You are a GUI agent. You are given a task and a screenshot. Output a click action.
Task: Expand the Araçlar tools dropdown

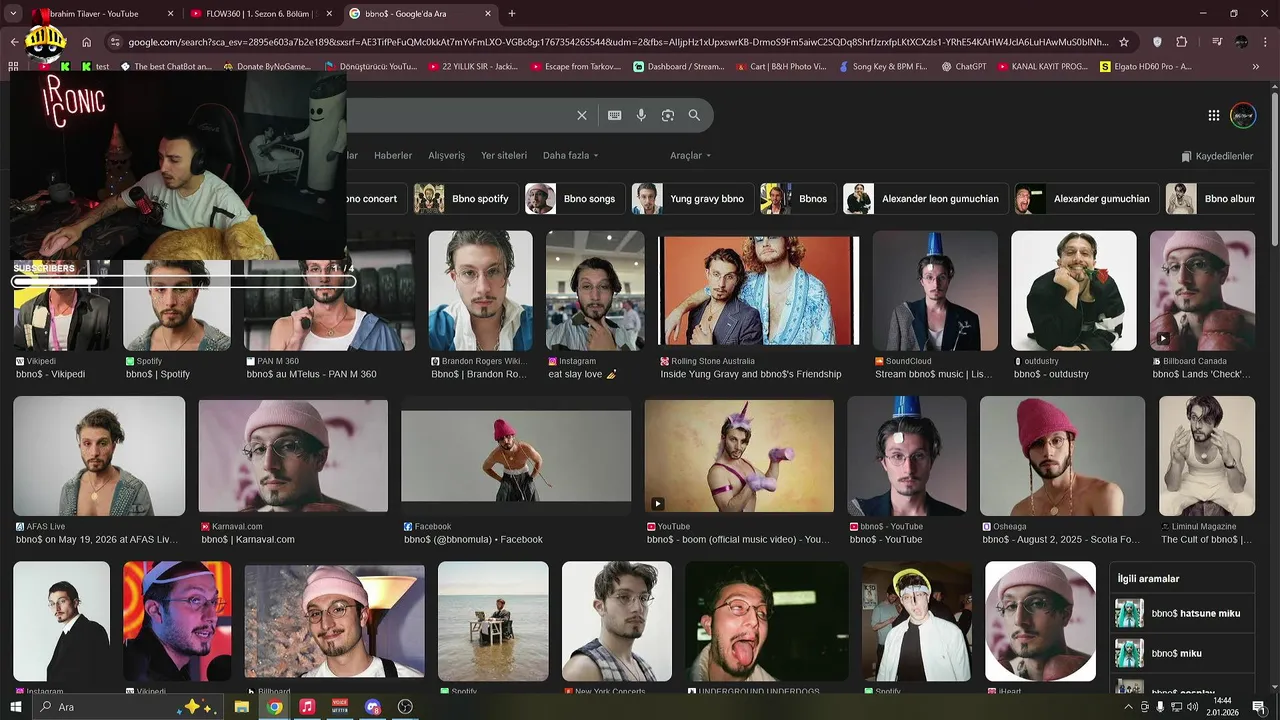click(x=690, y=156)
